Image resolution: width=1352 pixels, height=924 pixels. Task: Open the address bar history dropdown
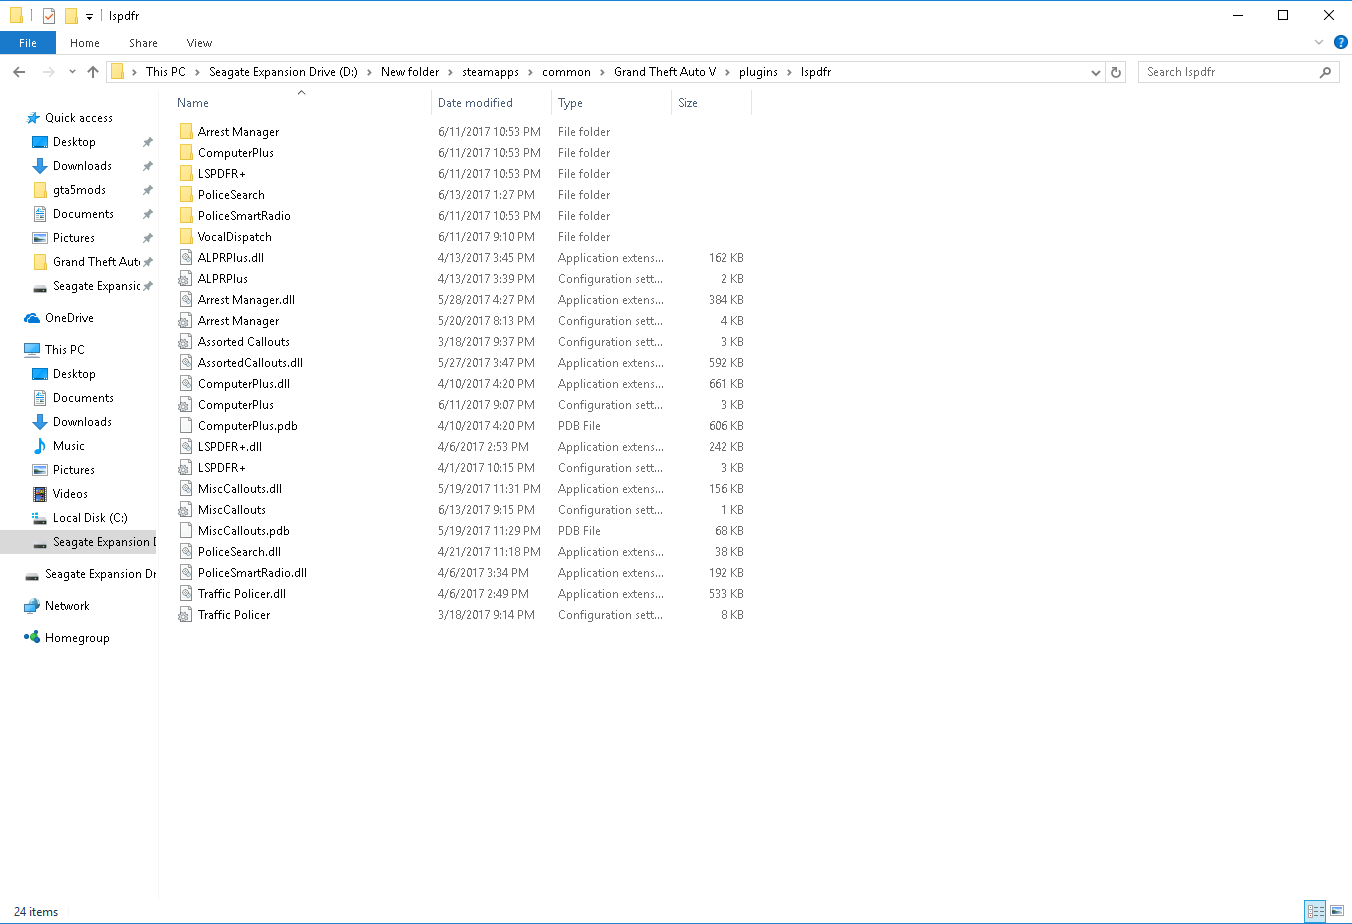(1096, 72)
